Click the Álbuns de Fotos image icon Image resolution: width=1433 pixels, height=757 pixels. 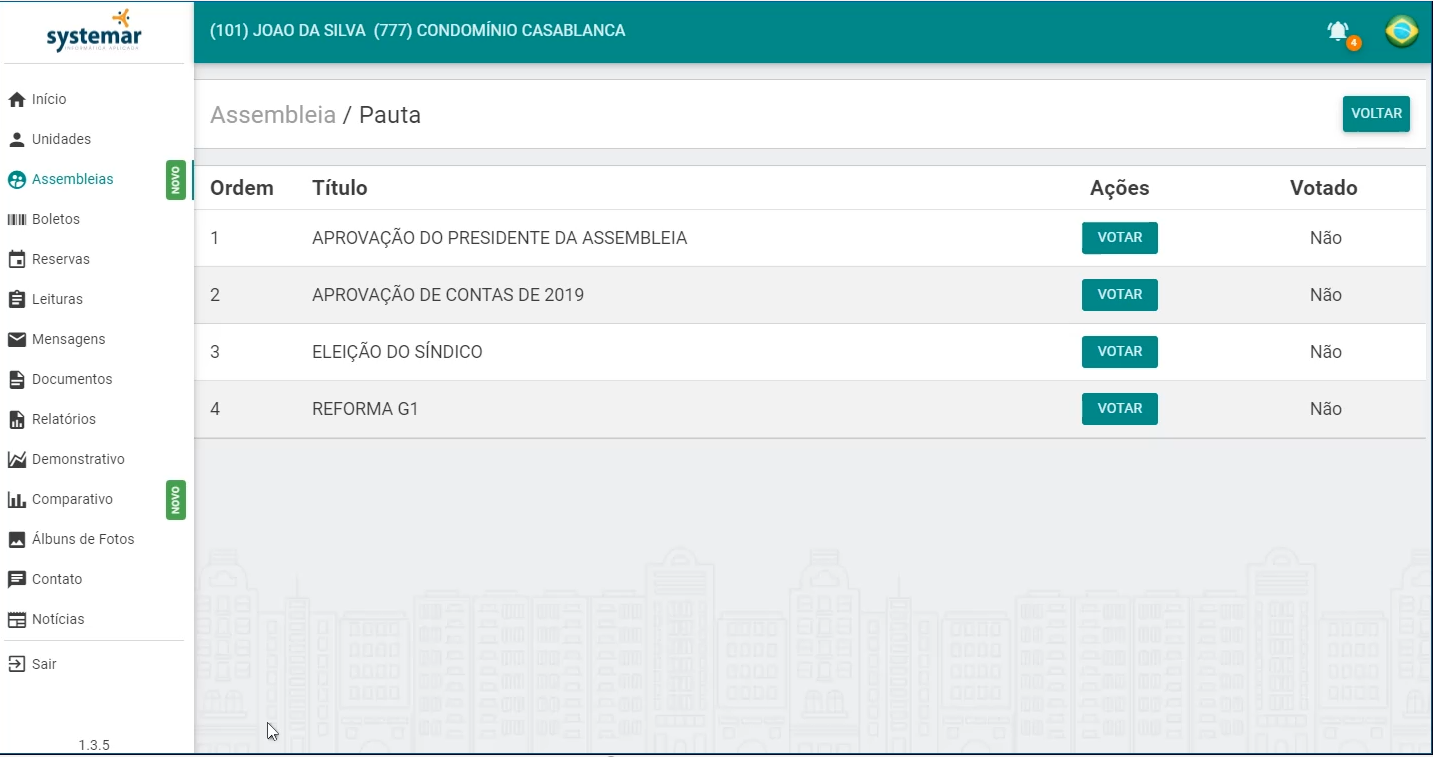(x=16, y=540)
